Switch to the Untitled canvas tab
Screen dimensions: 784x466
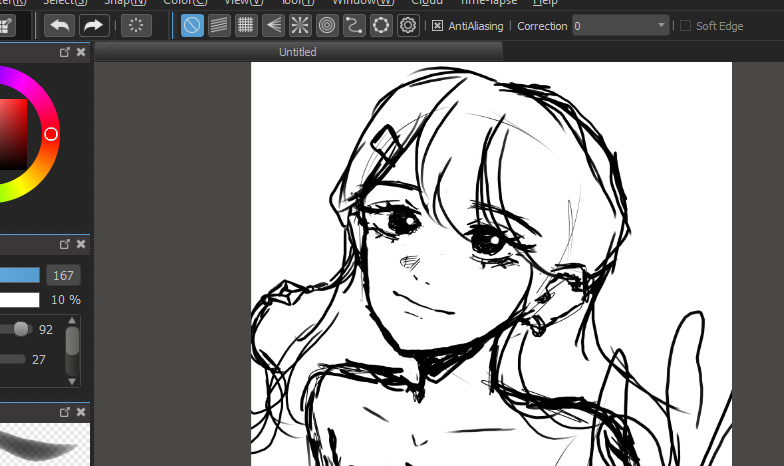(x=298, y=52)
